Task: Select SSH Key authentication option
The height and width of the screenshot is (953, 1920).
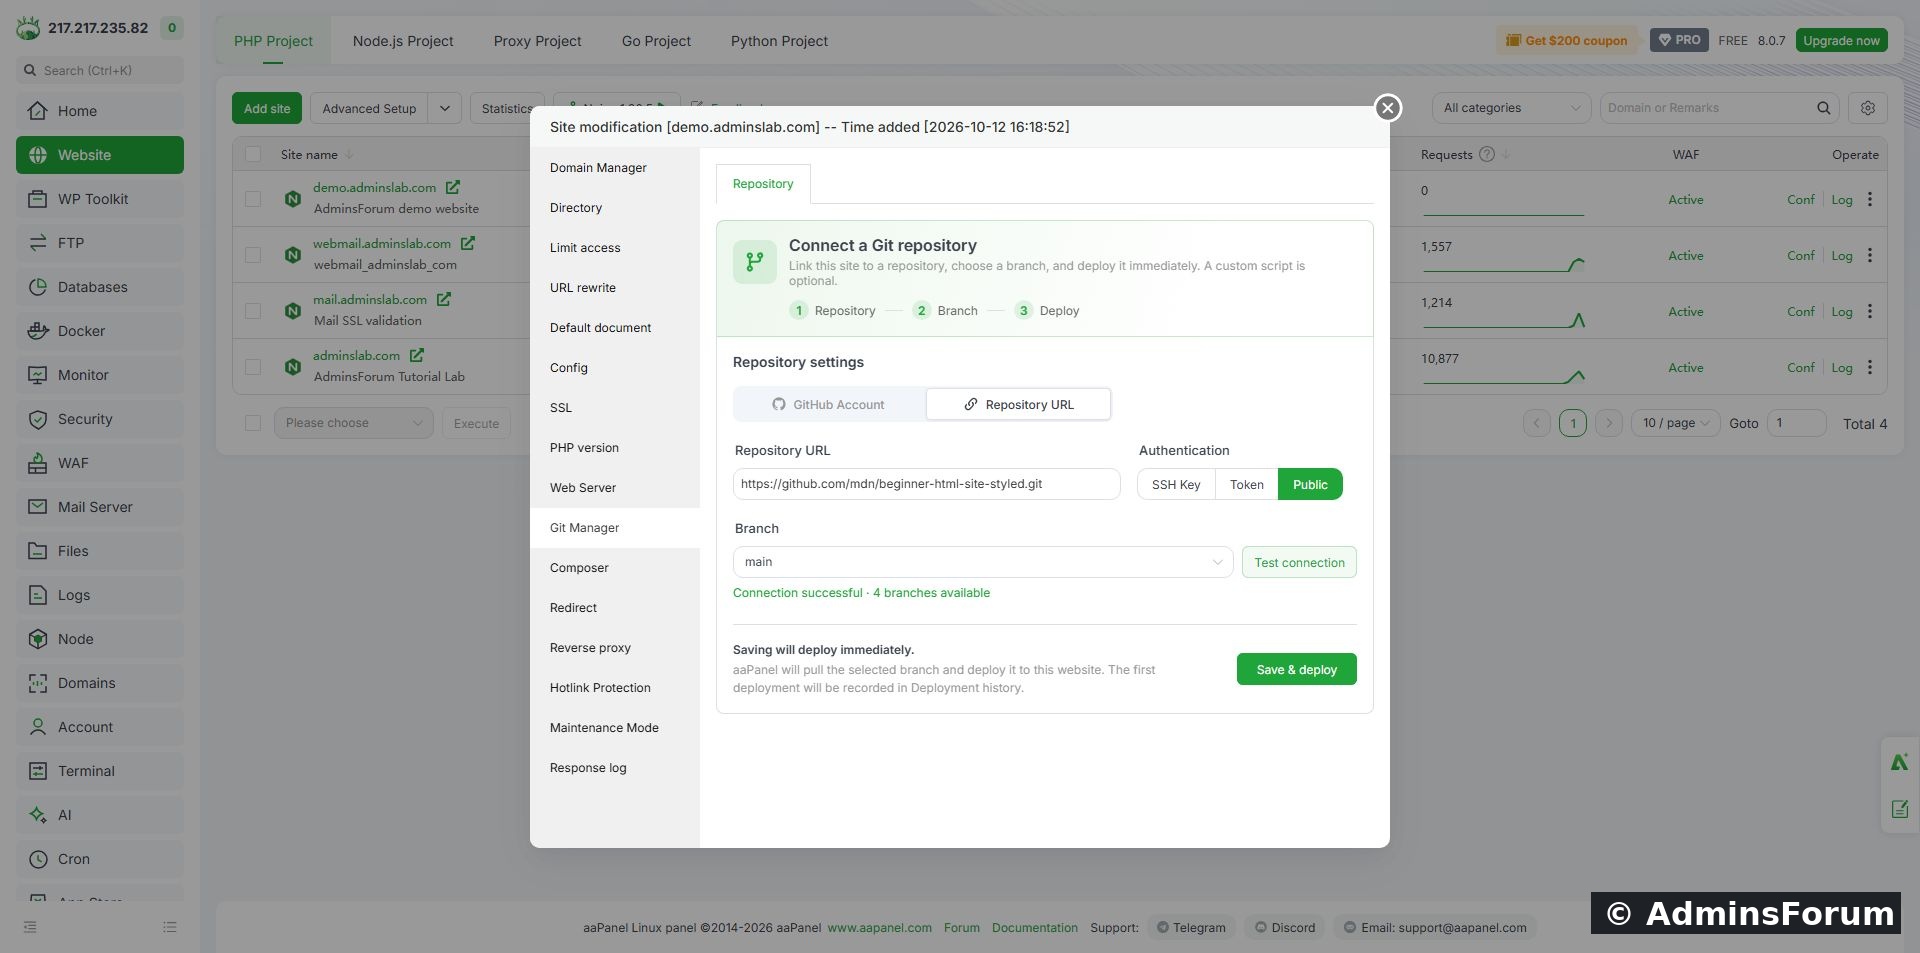Action: (x=1176, y=484)
